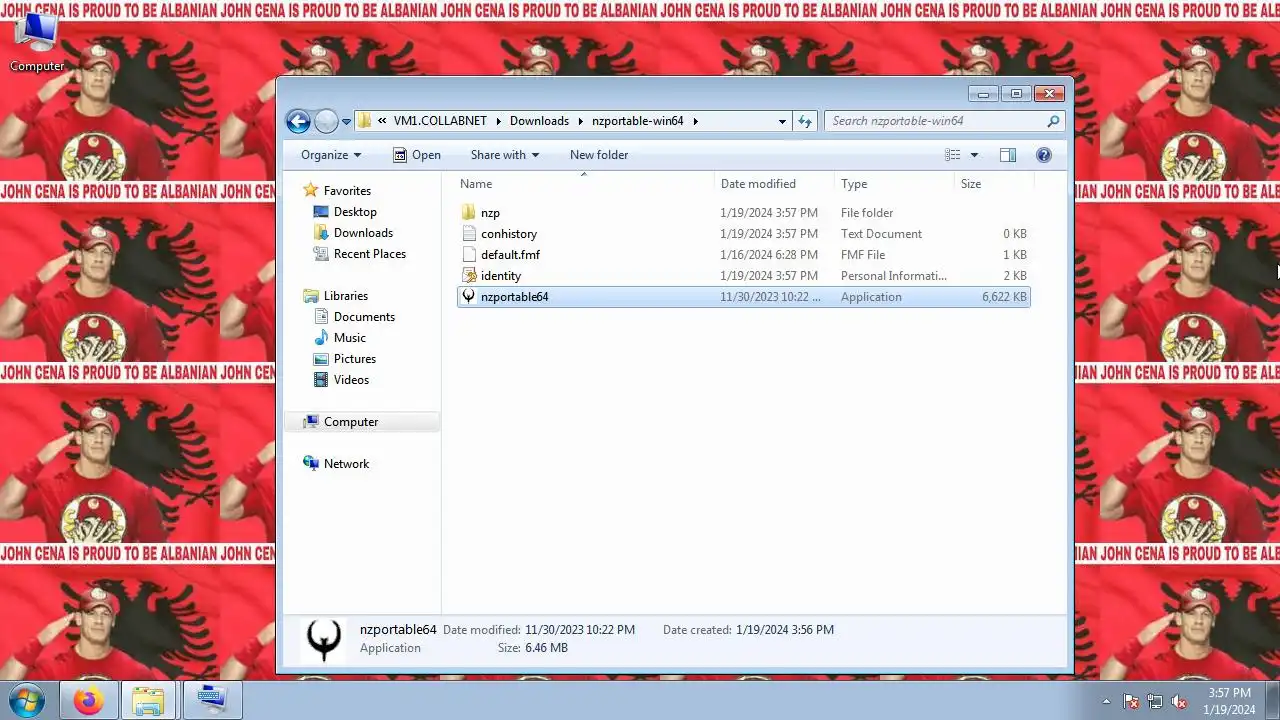Select the nzp folder icon

click(468, 213)
